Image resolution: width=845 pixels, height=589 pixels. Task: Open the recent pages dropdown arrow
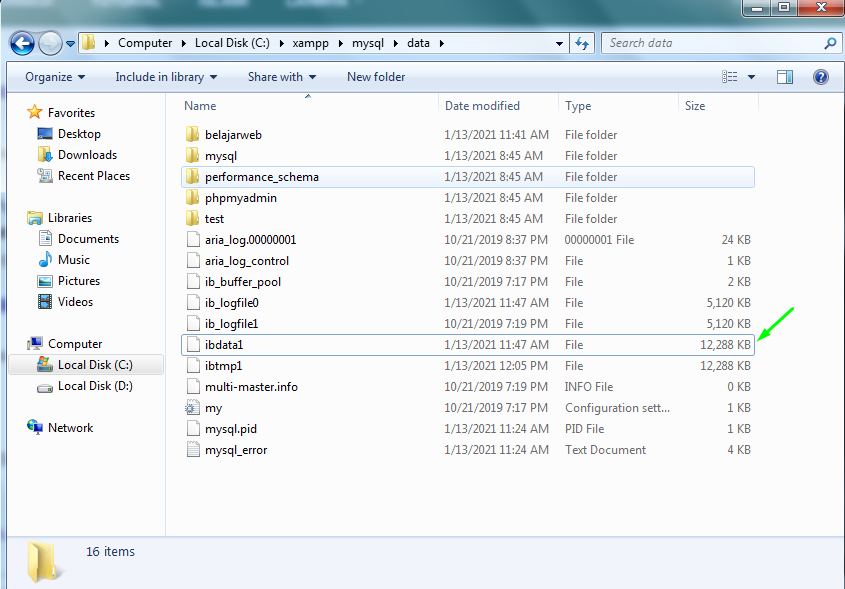pos(71,44)
